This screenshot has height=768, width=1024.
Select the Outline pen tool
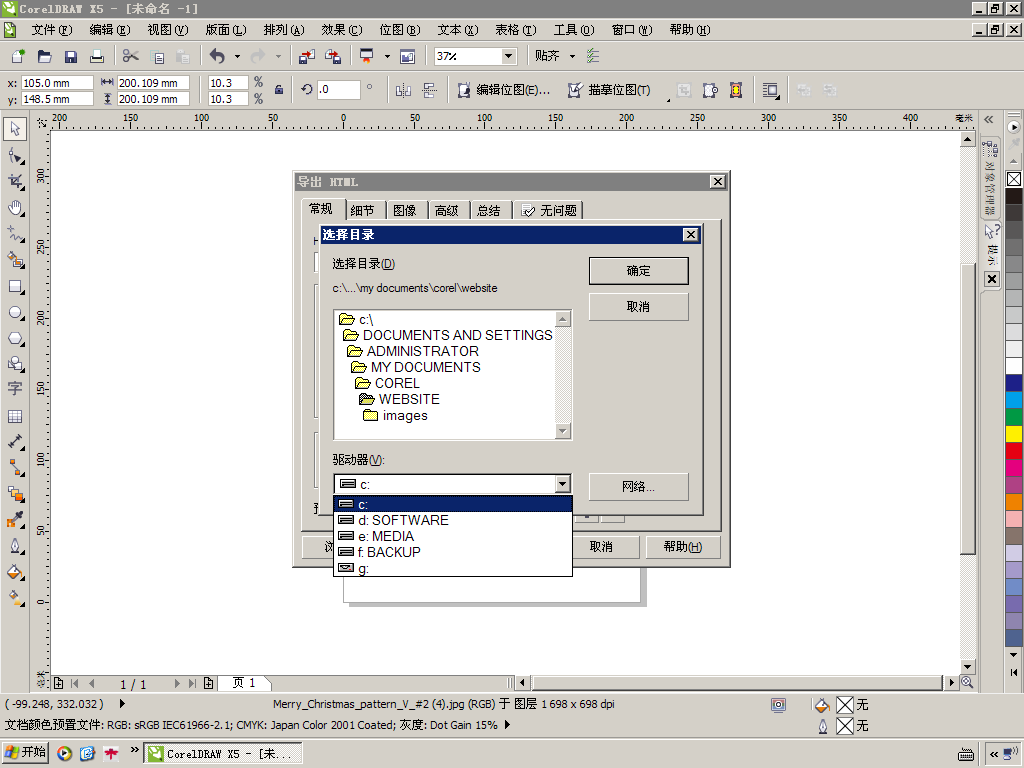[15, 546]
